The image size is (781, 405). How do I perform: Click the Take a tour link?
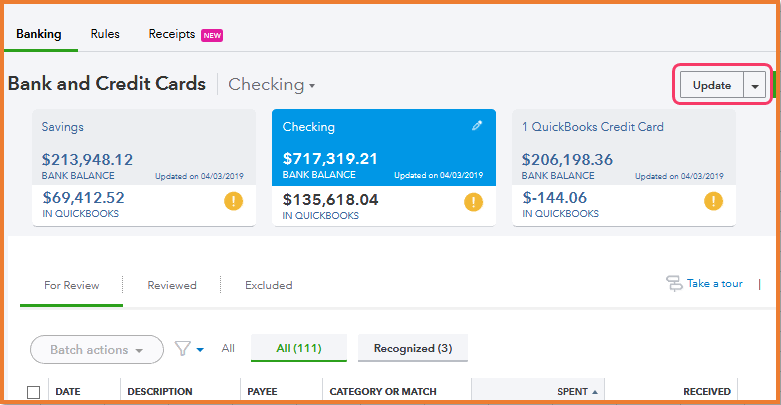click(x=715, y=283)
